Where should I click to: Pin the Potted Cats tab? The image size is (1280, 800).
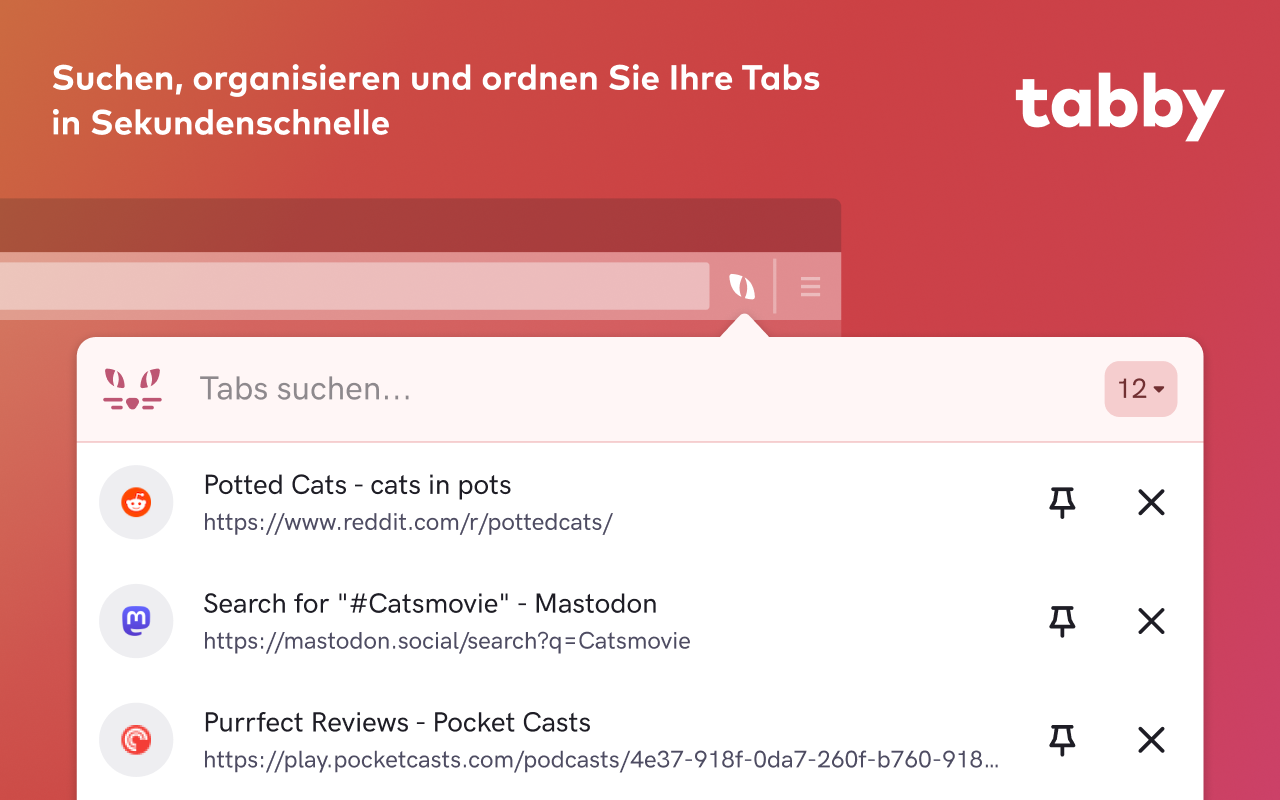[1062, 502]
